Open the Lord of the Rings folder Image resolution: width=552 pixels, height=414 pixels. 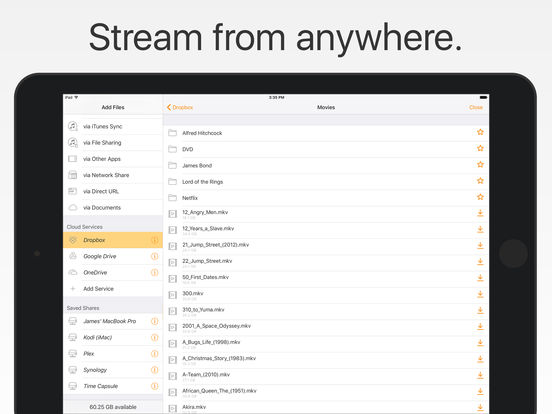pos(326,182)
